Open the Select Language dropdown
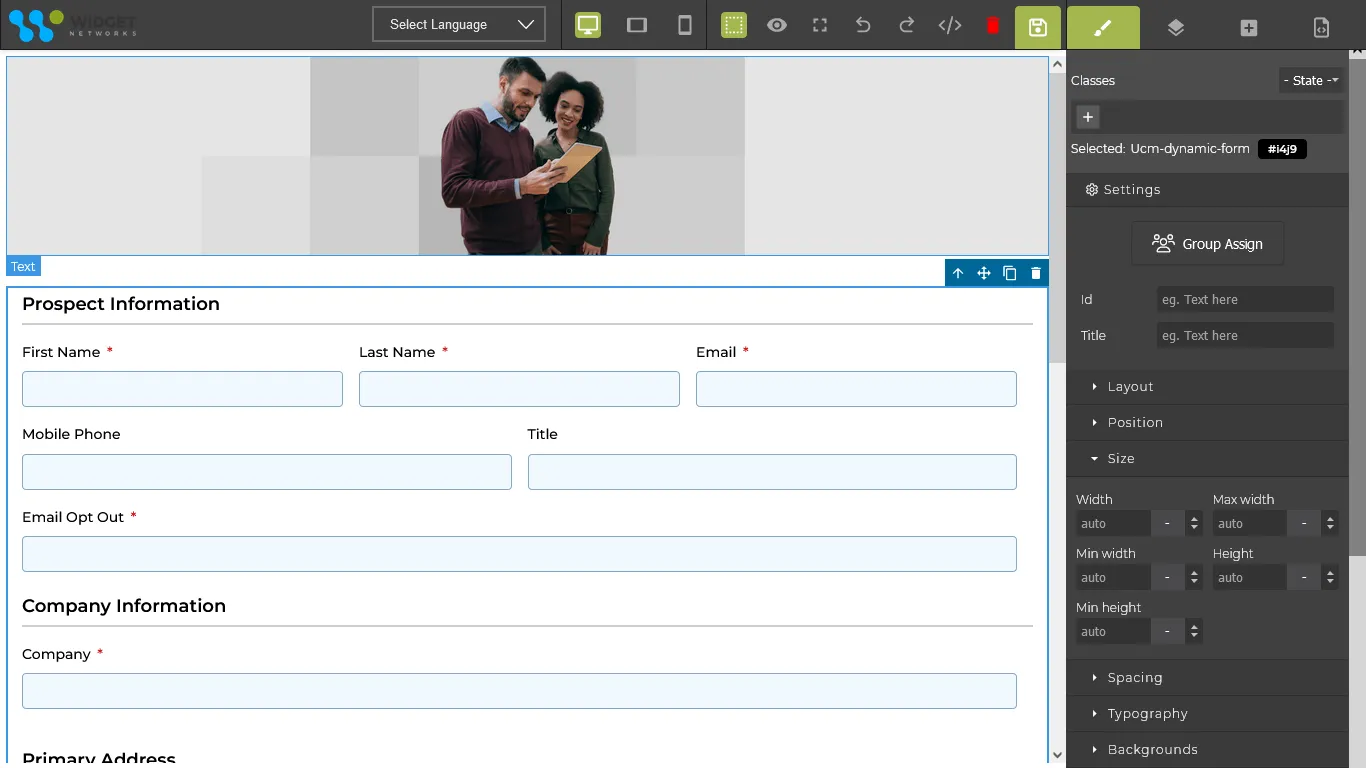The image size is (1366, 768). 459,25
